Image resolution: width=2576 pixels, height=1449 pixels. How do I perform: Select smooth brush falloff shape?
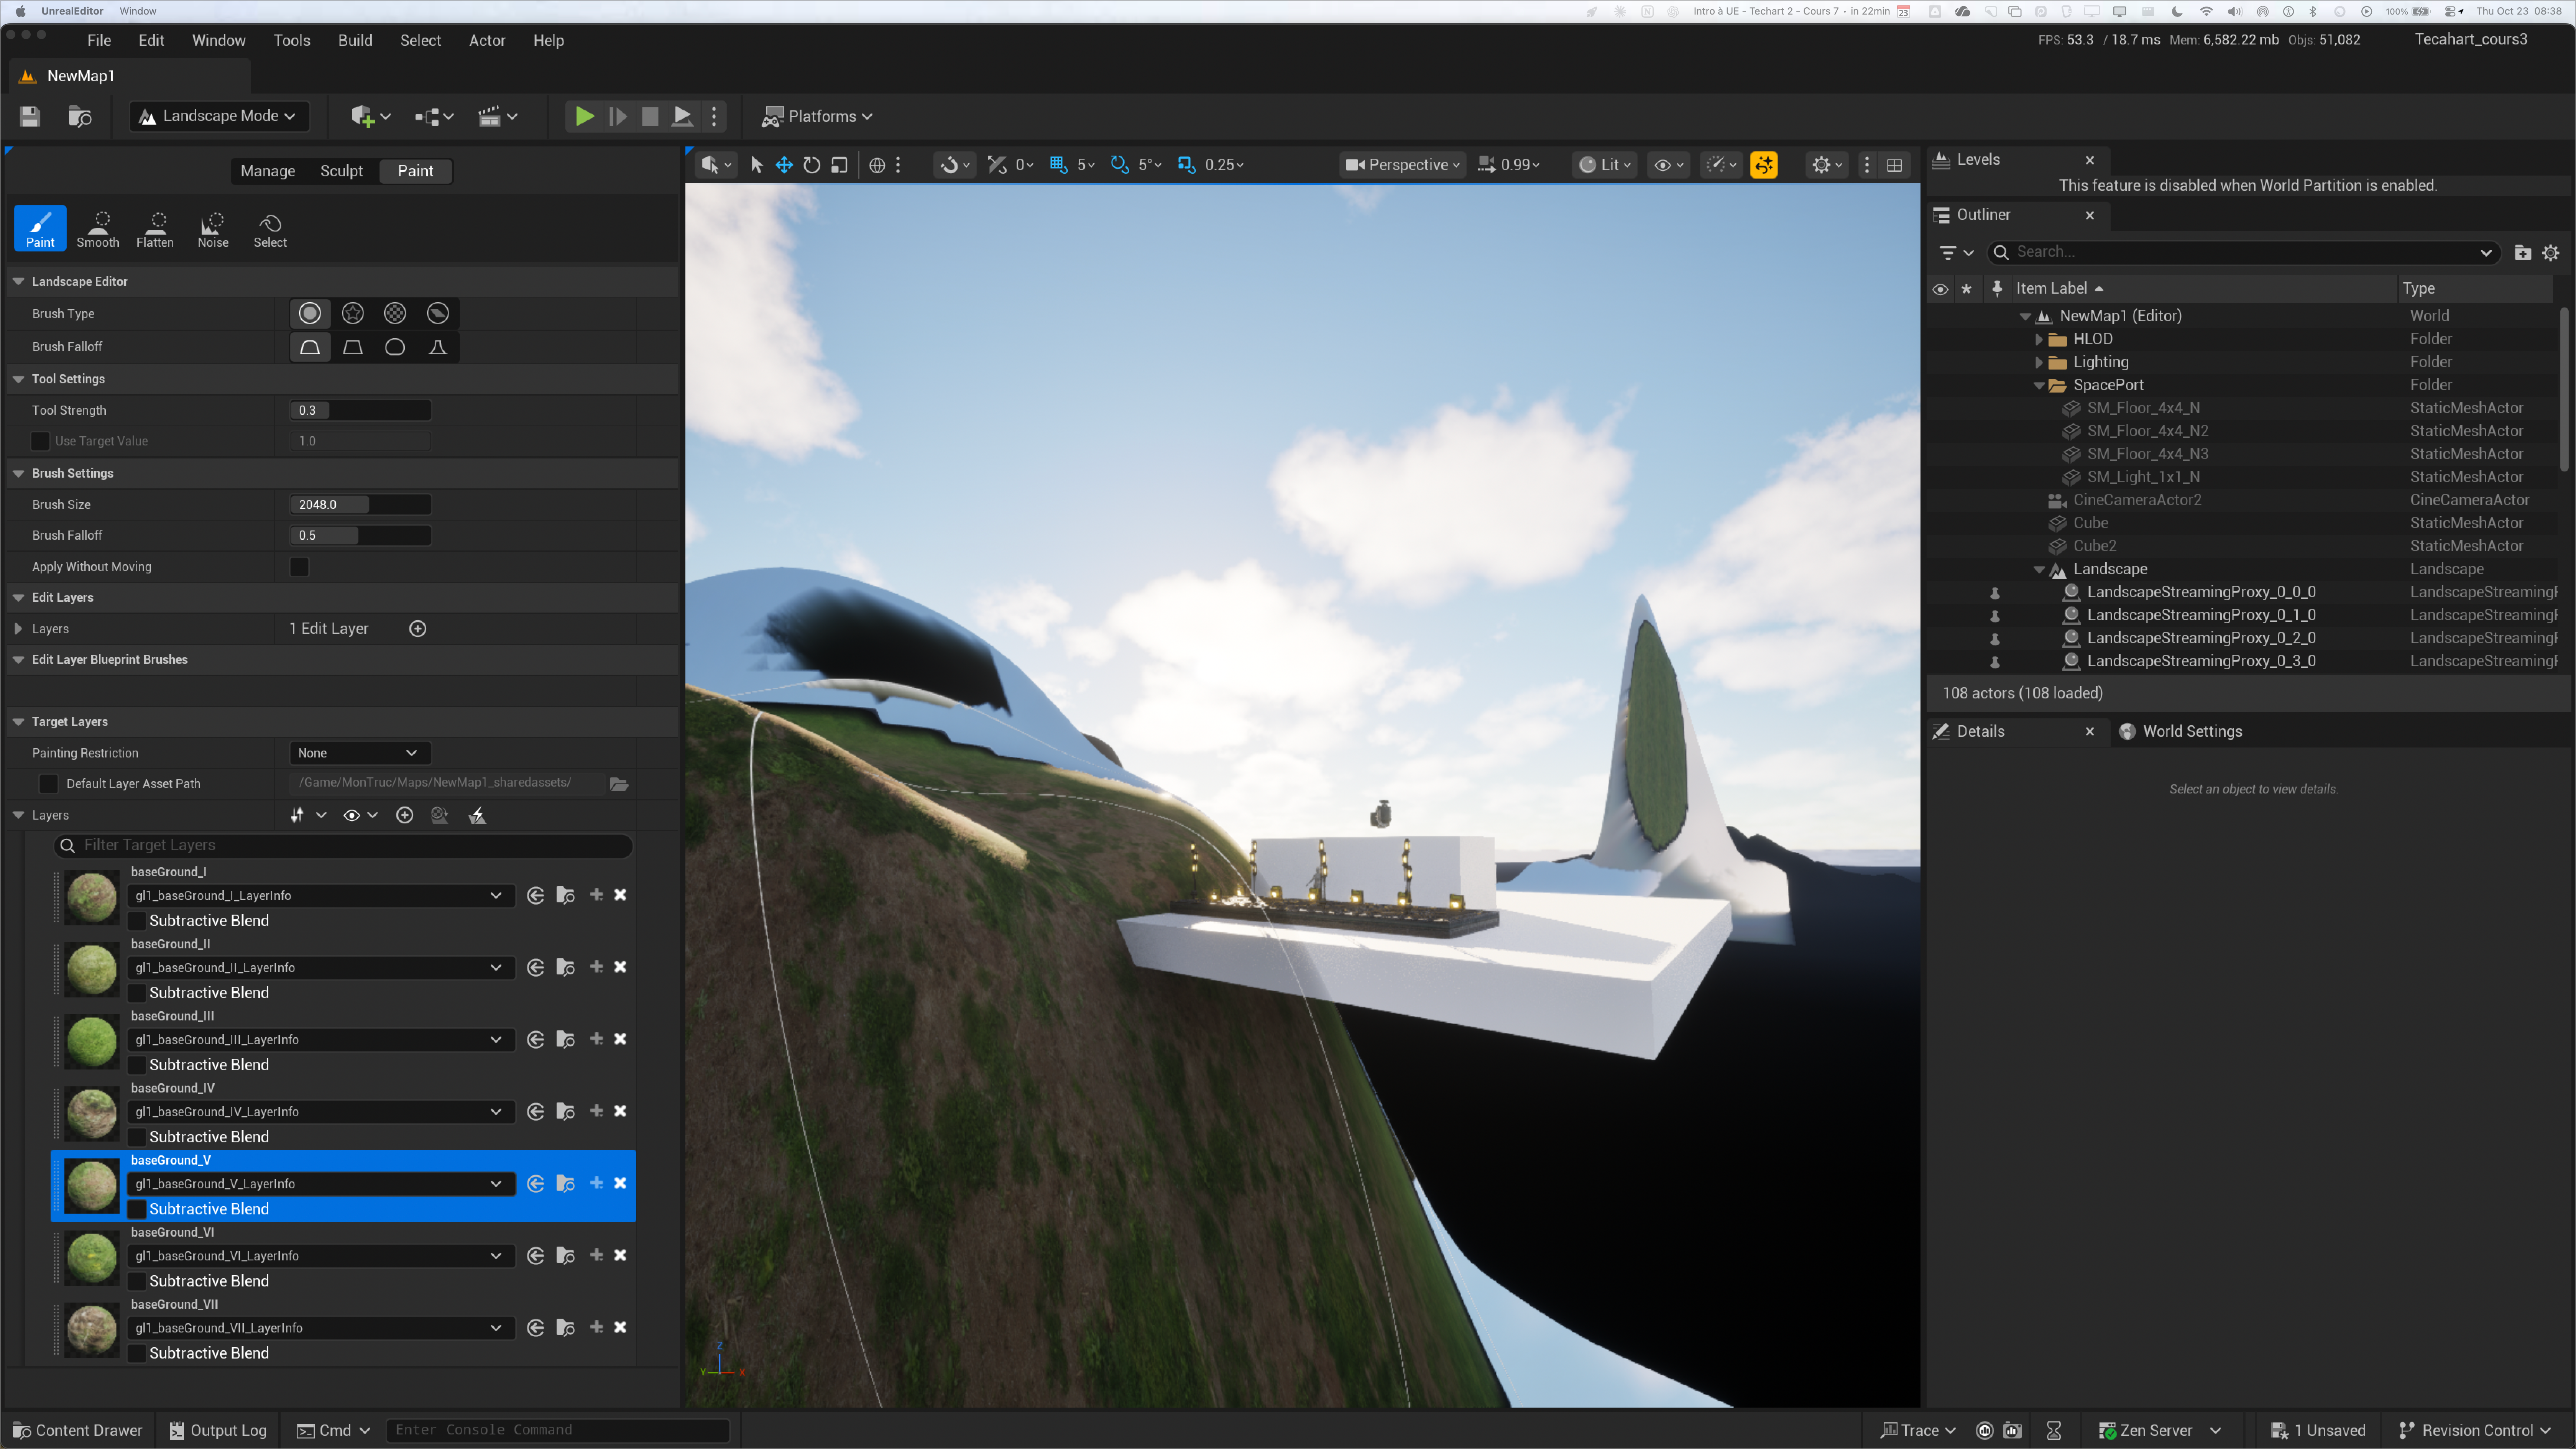click(310, 347)
